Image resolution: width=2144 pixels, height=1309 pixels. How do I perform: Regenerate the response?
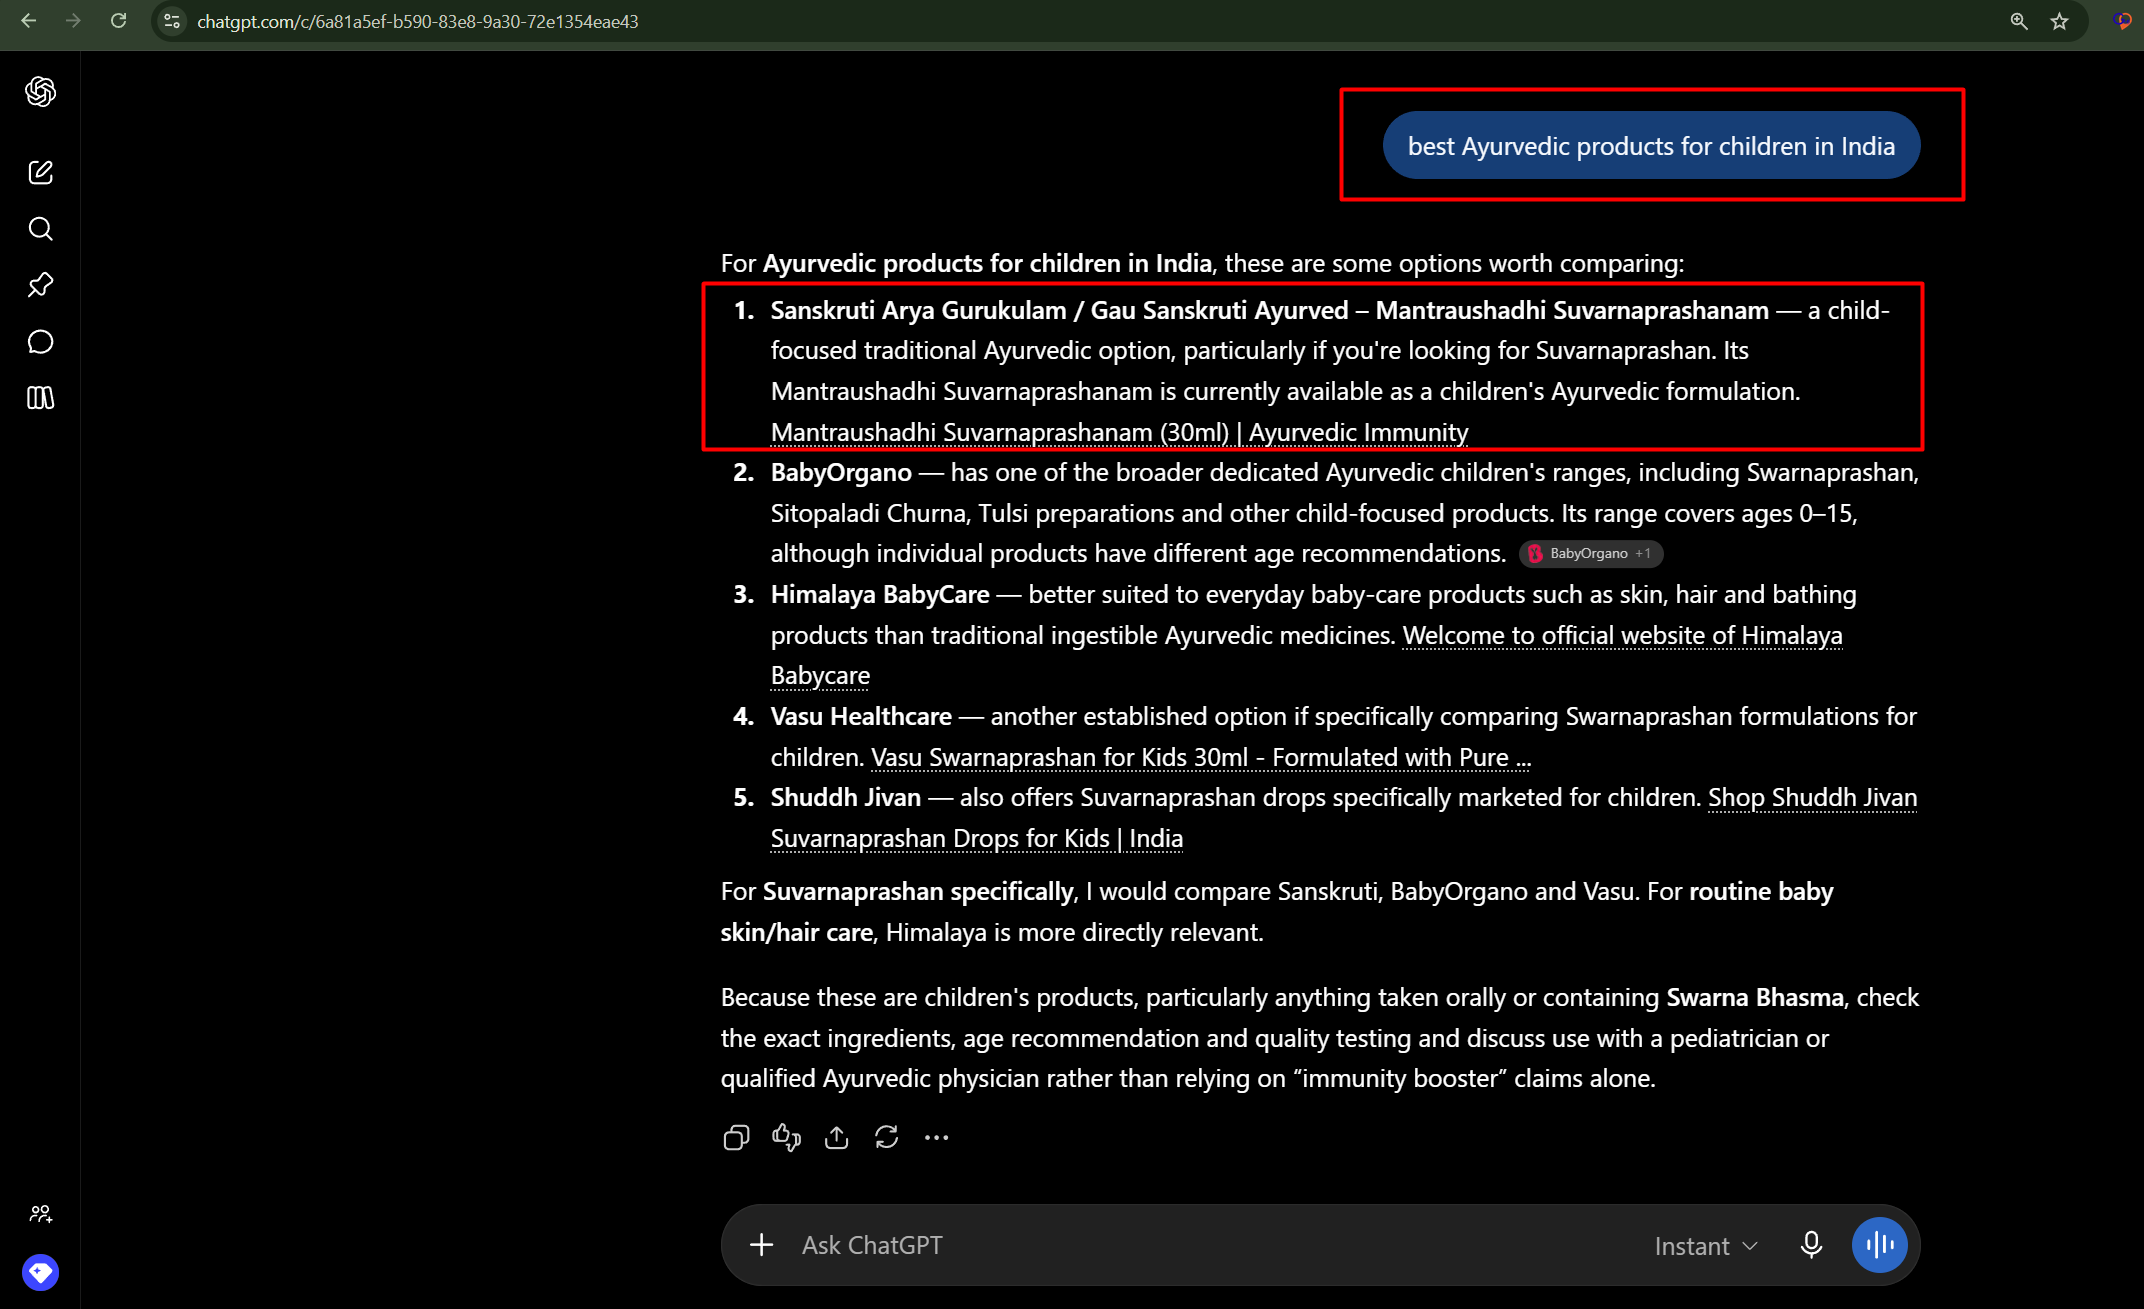[x=886, y=1138]
